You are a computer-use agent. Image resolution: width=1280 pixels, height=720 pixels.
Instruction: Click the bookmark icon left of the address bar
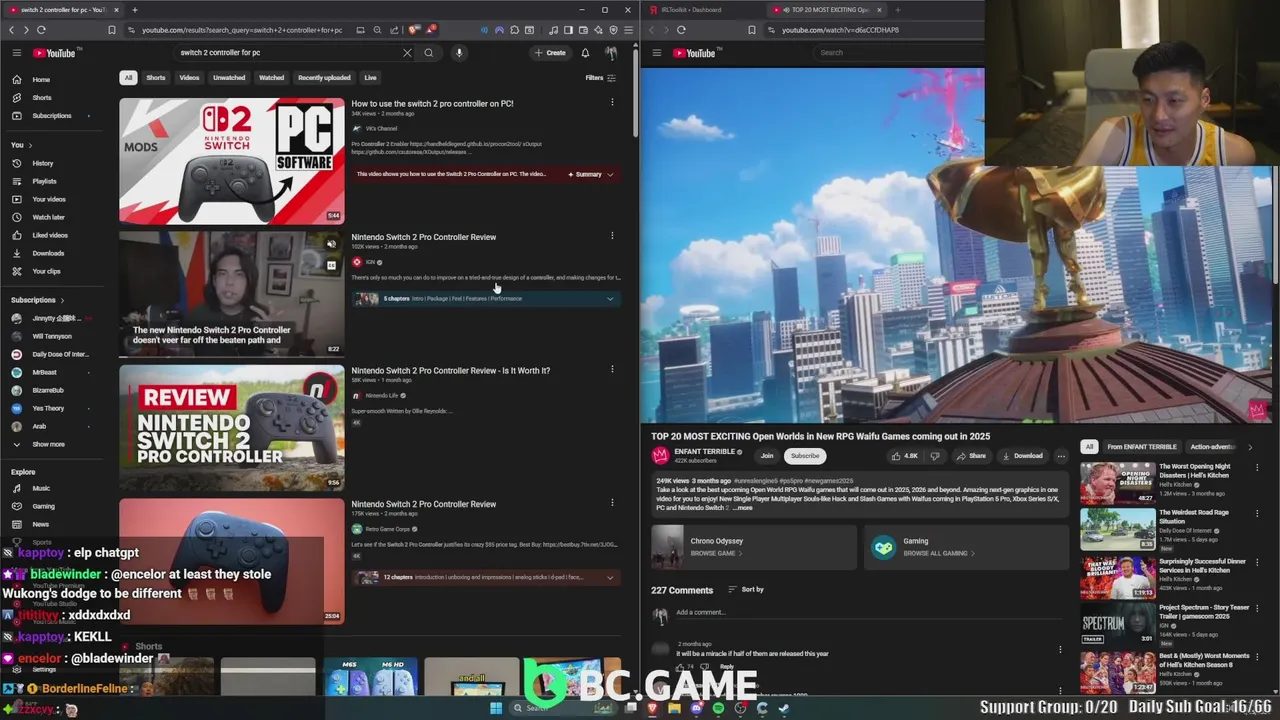(x=111, y=30)
